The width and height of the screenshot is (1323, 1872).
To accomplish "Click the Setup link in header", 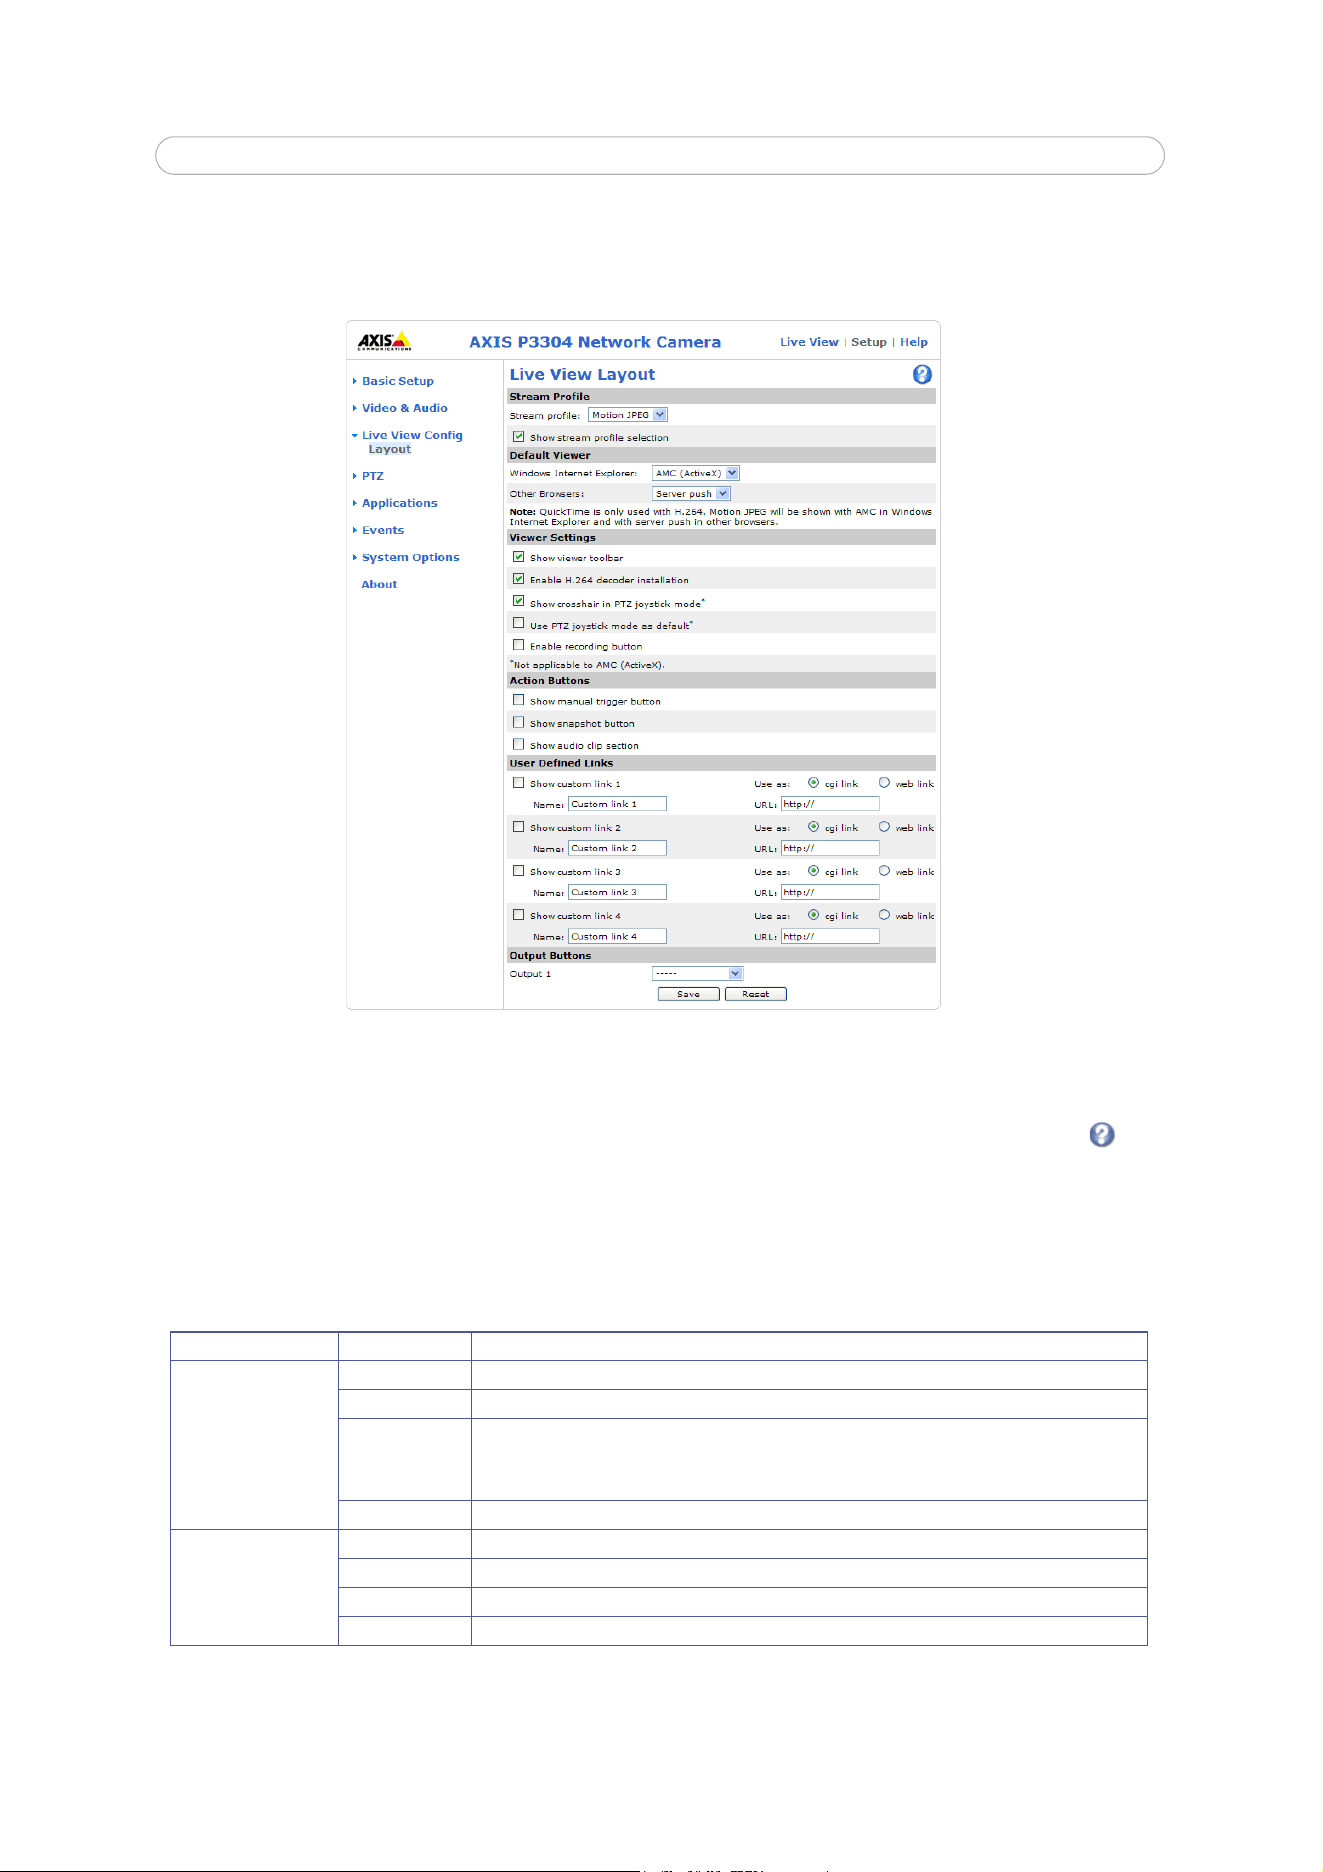I will point(869,342).
